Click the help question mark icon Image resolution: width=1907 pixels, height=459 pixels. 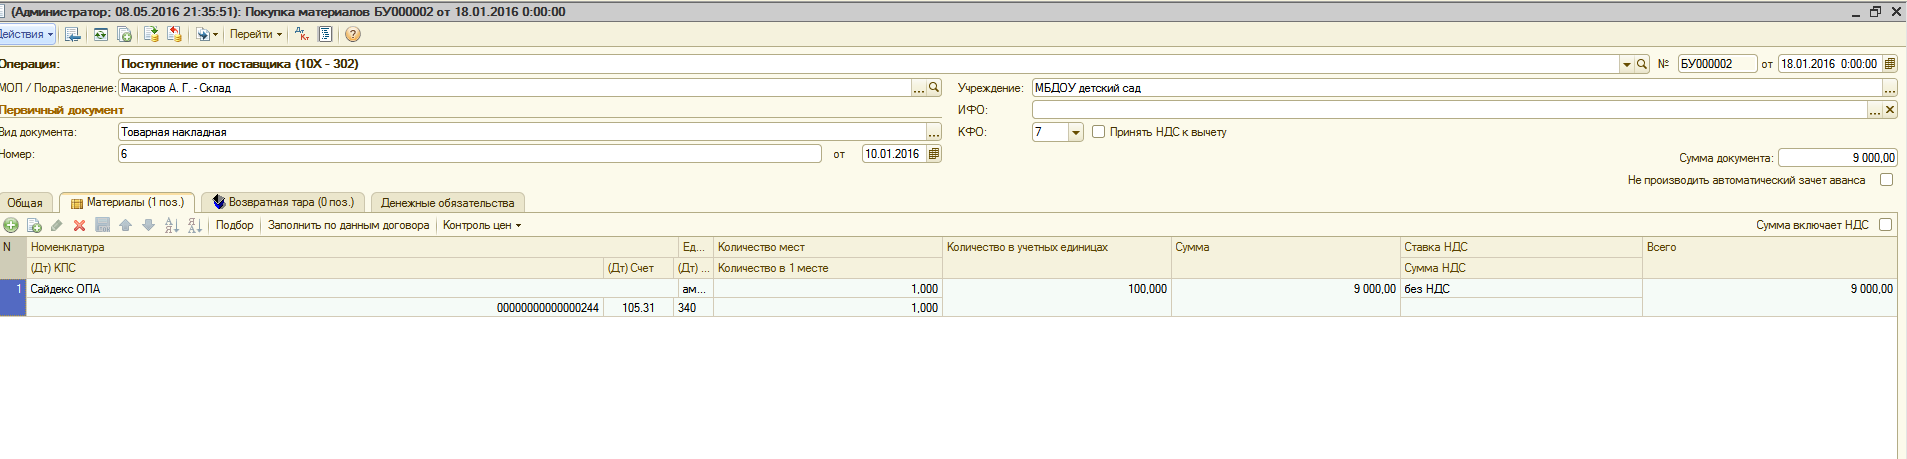pyautogui.click(x=353, y=34)
